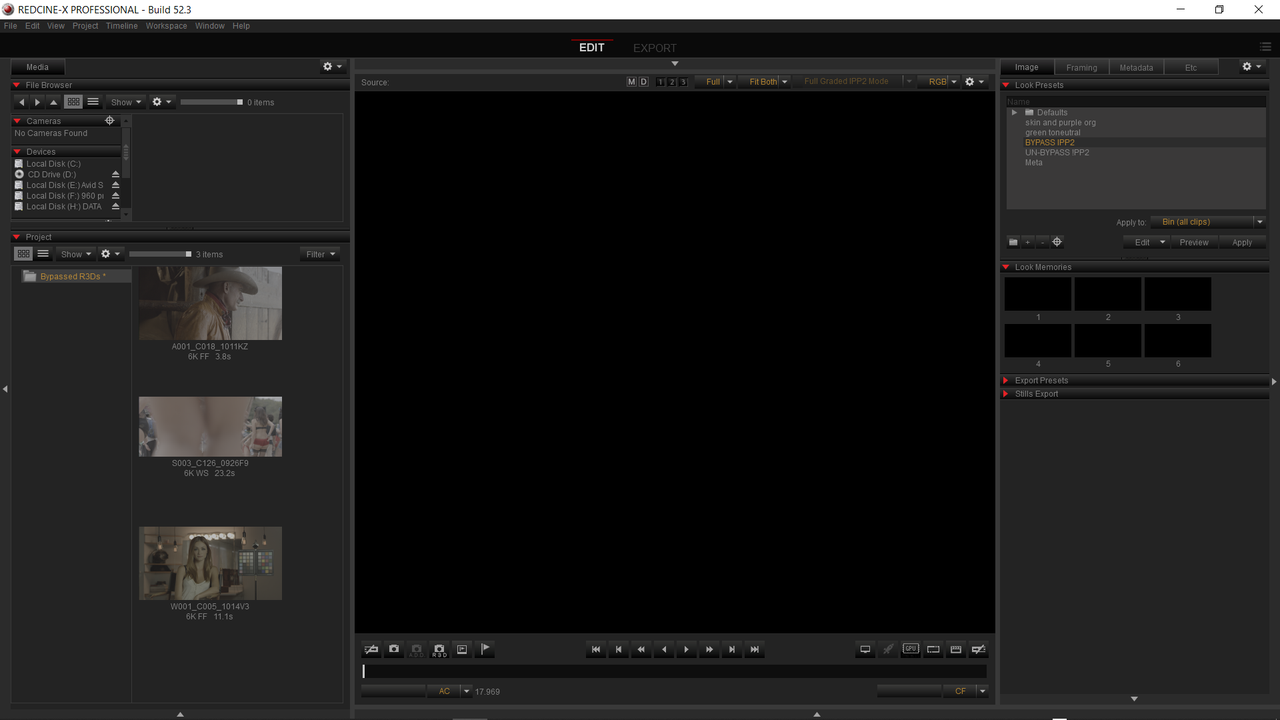Open the RGB channel dropdown
Screen dimensions: 1280x720
[939, 82]
